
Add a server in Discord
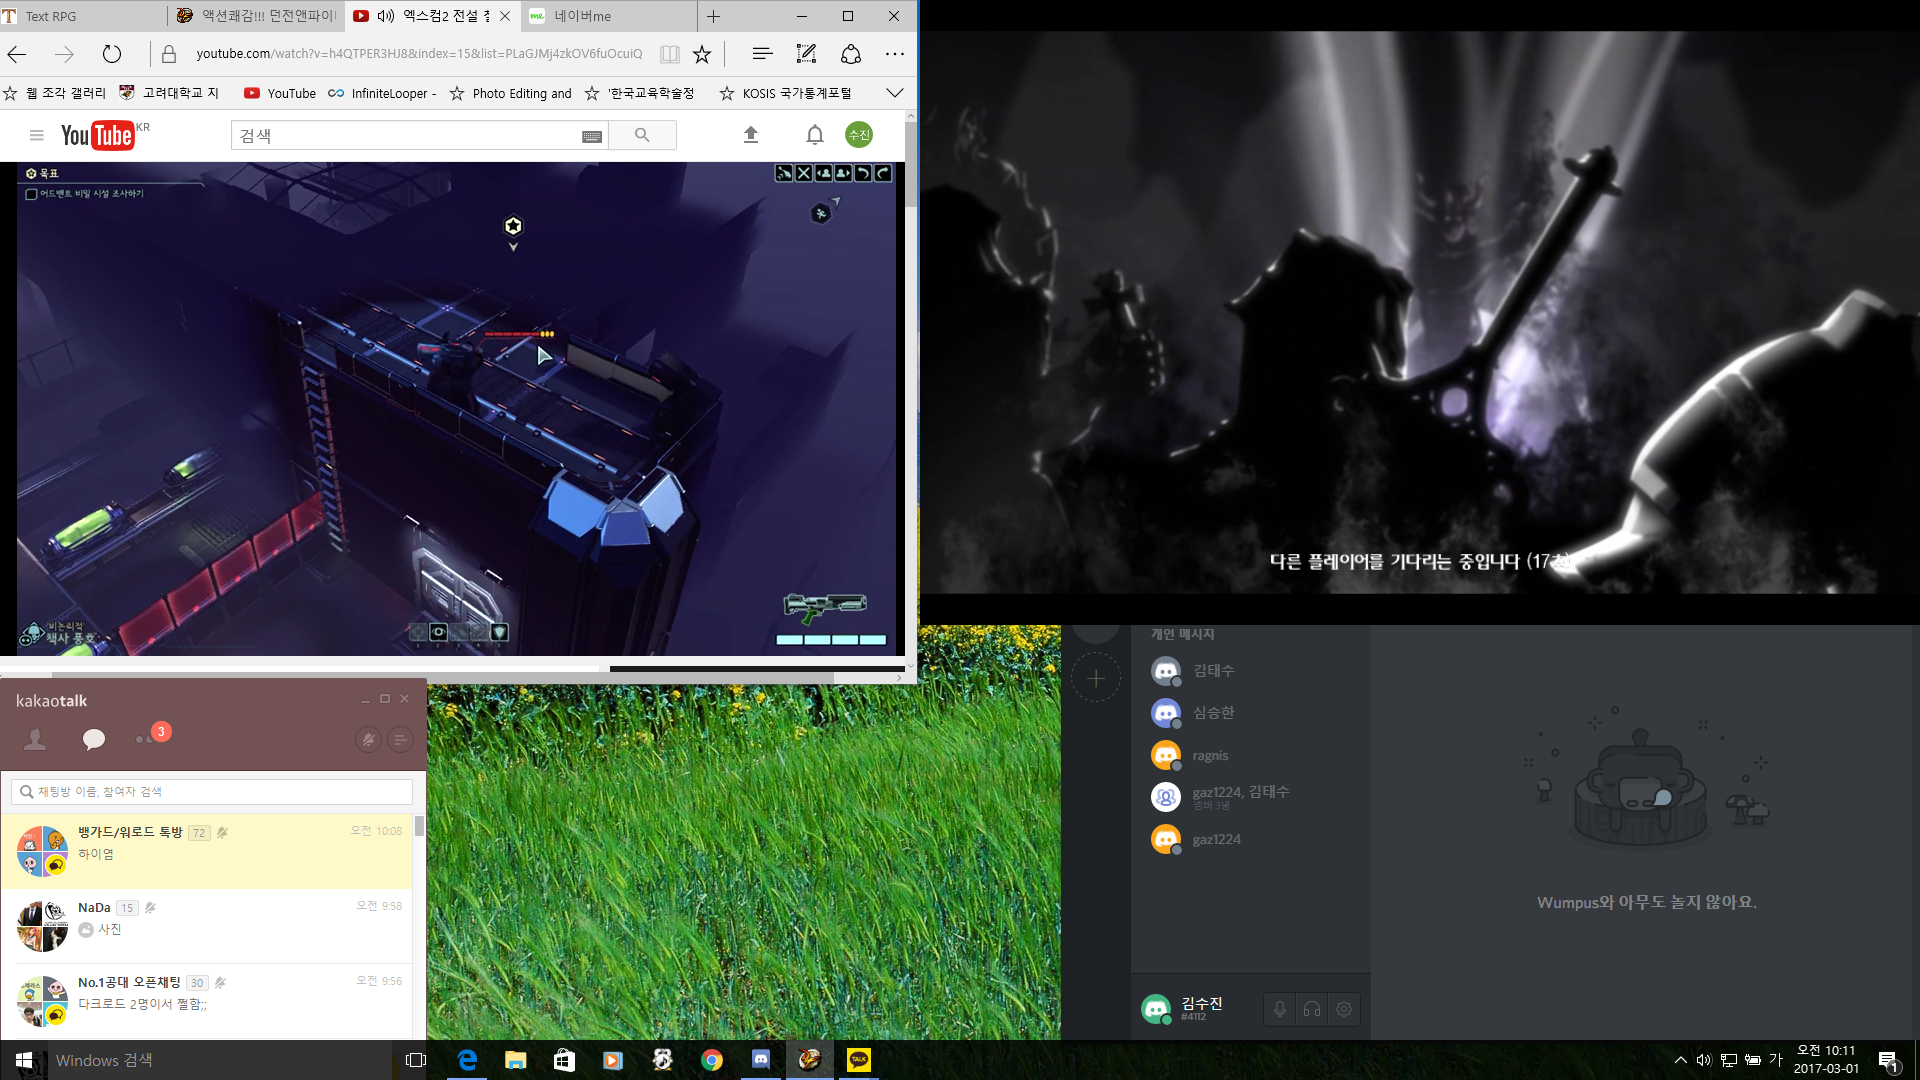pos(1096,678)
